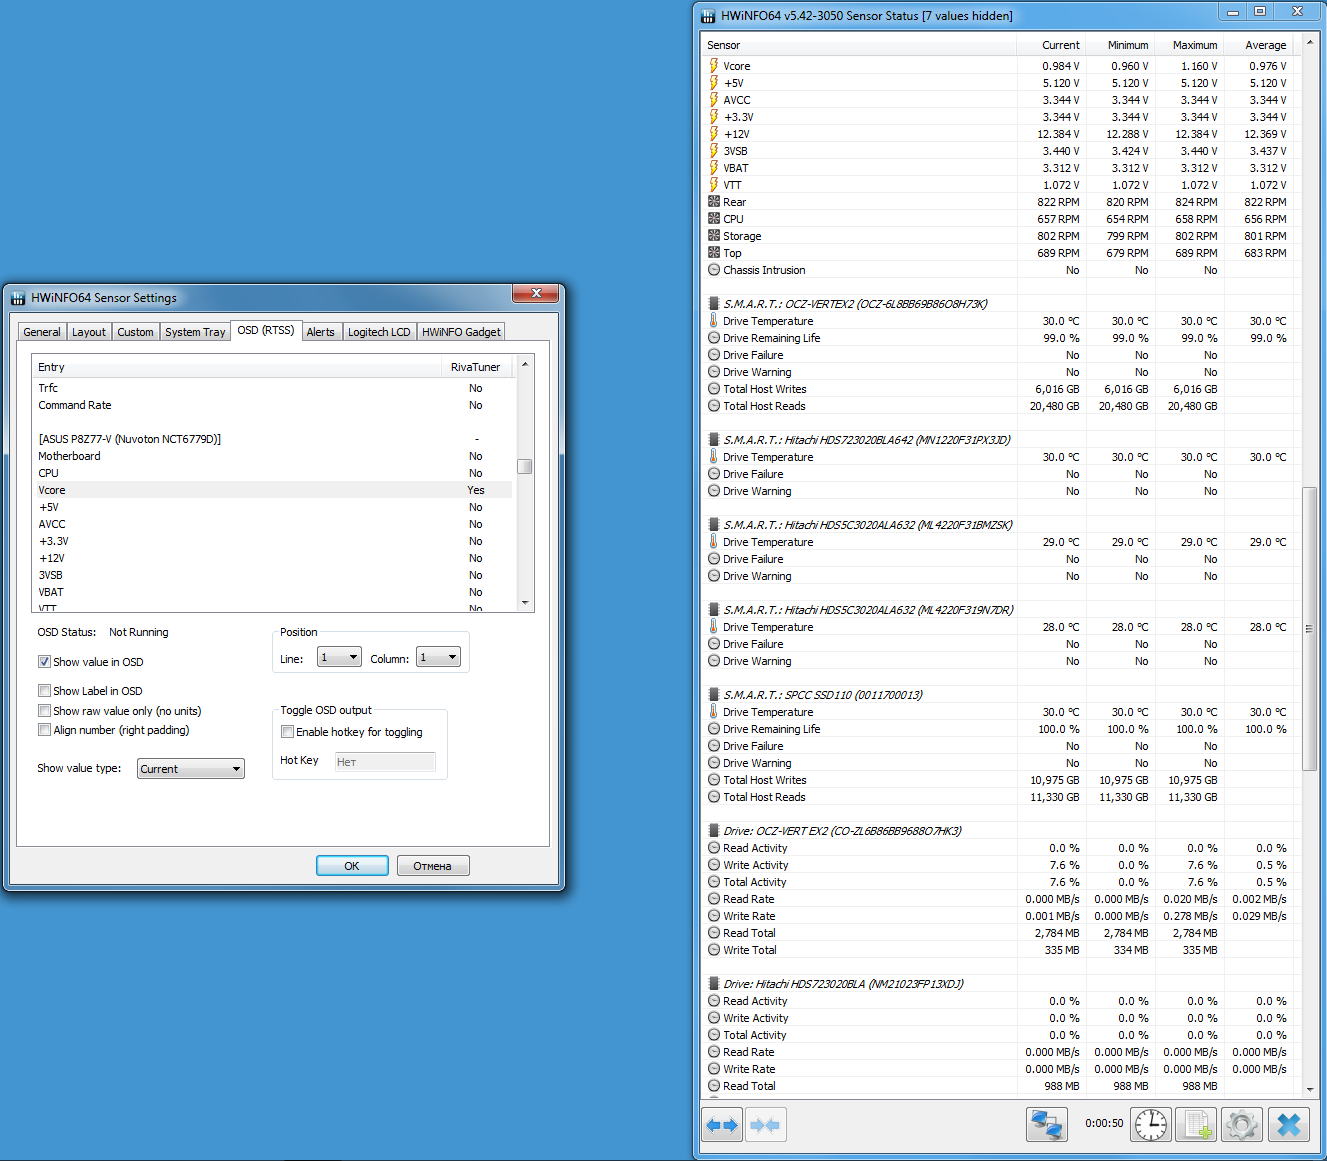Switch to the General tab
The width and height of the screenshot is (1327, 1161).
coord(42,332)
